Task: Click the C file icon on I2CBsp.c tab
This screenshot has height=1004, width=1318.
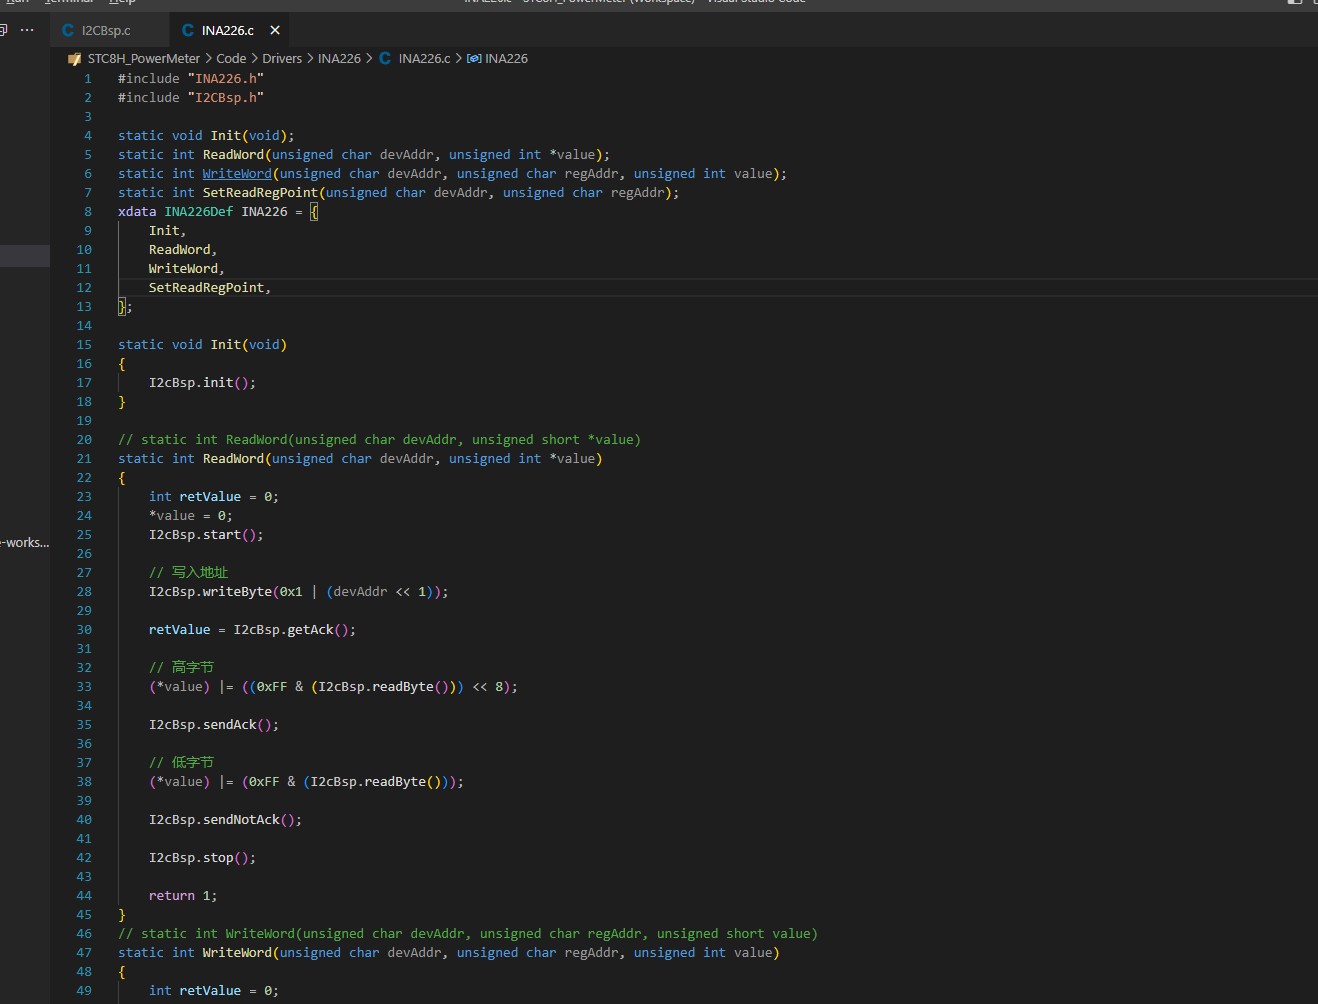Action: tap(68, 30)
